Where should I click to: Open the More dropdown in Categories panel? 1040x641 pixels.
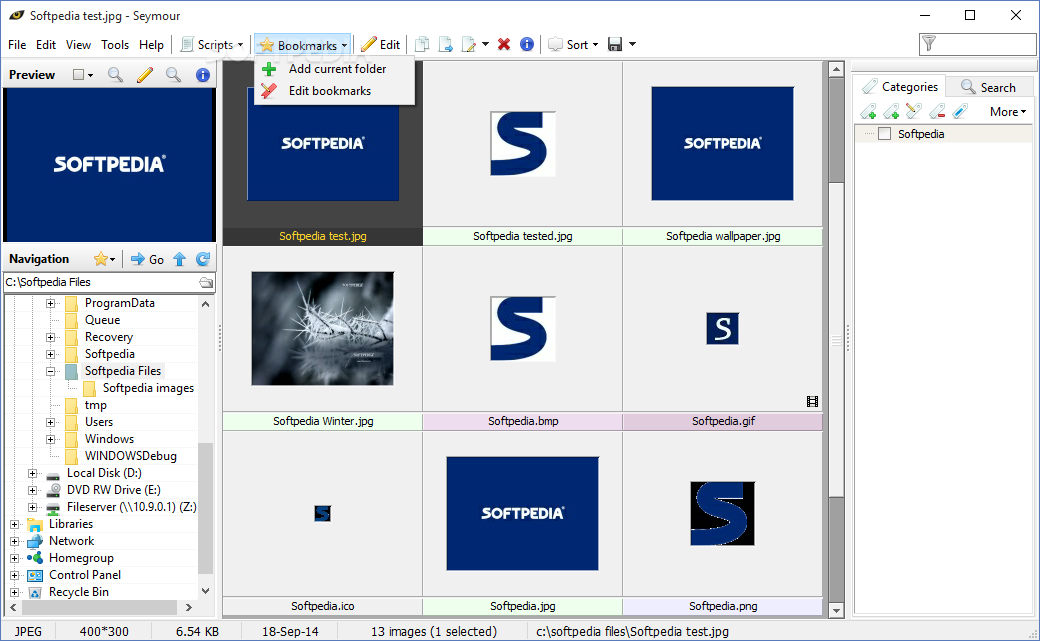click(1008, 112)
